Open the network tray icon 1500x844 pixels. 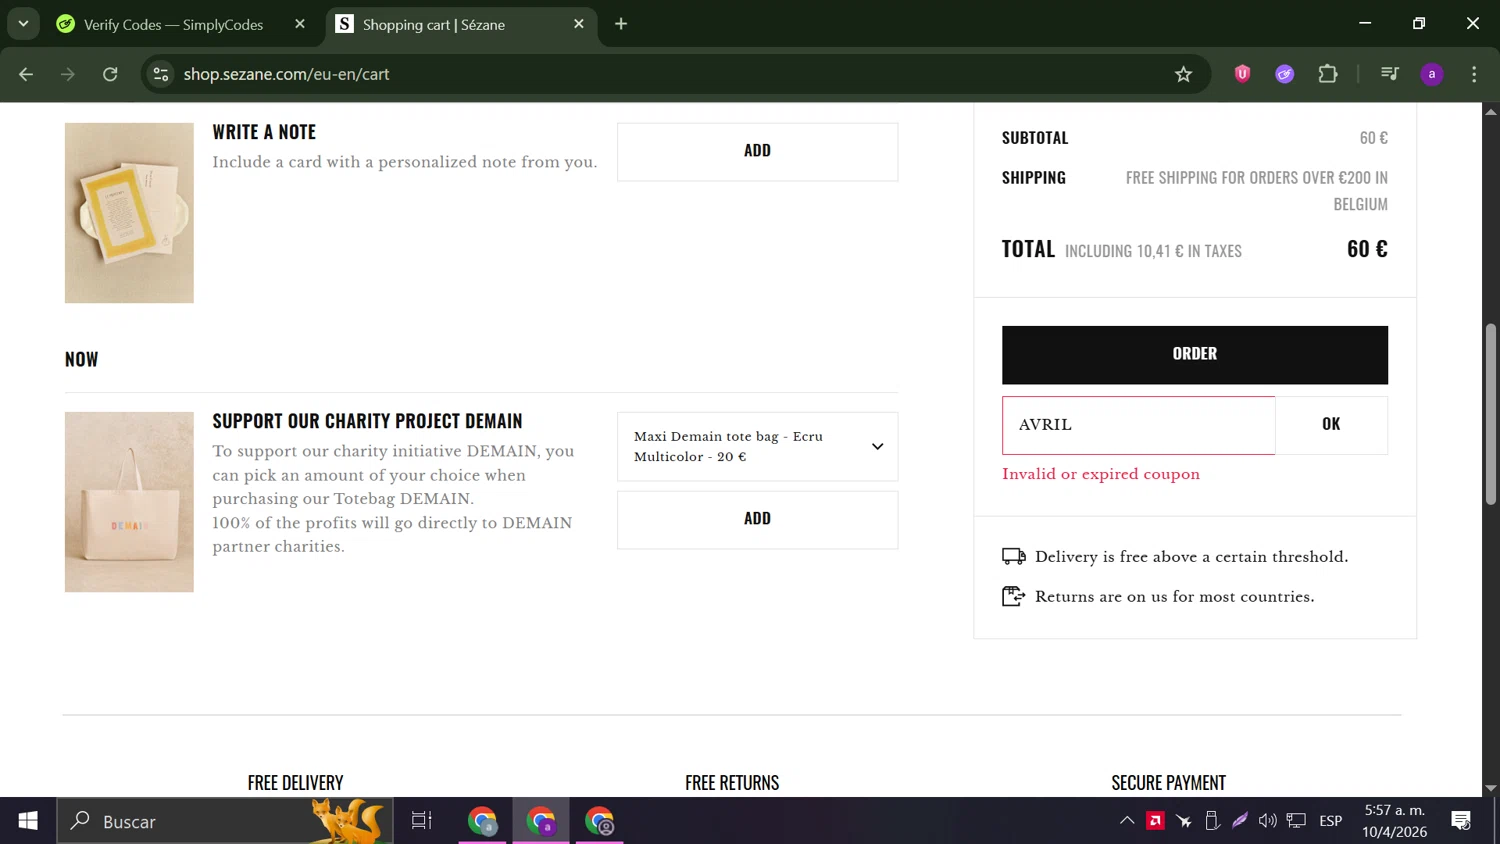click(x=1297, y=821)
